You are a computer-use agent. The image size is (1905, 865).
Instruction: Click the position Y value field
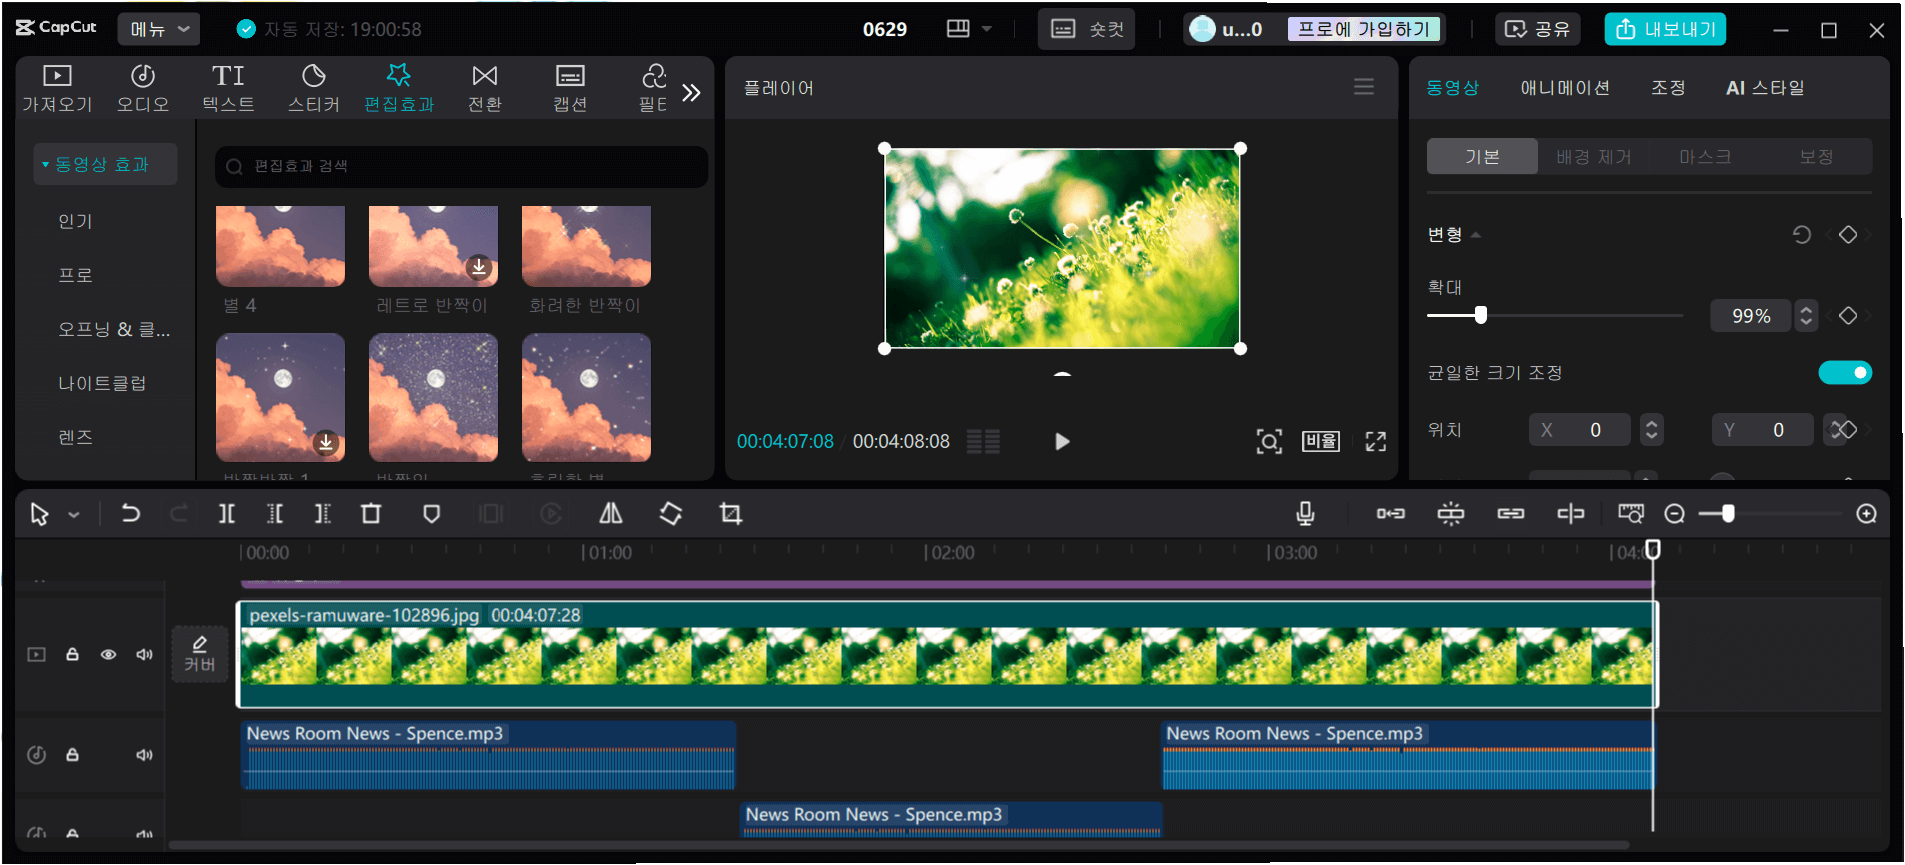(x=1762, y=429)
